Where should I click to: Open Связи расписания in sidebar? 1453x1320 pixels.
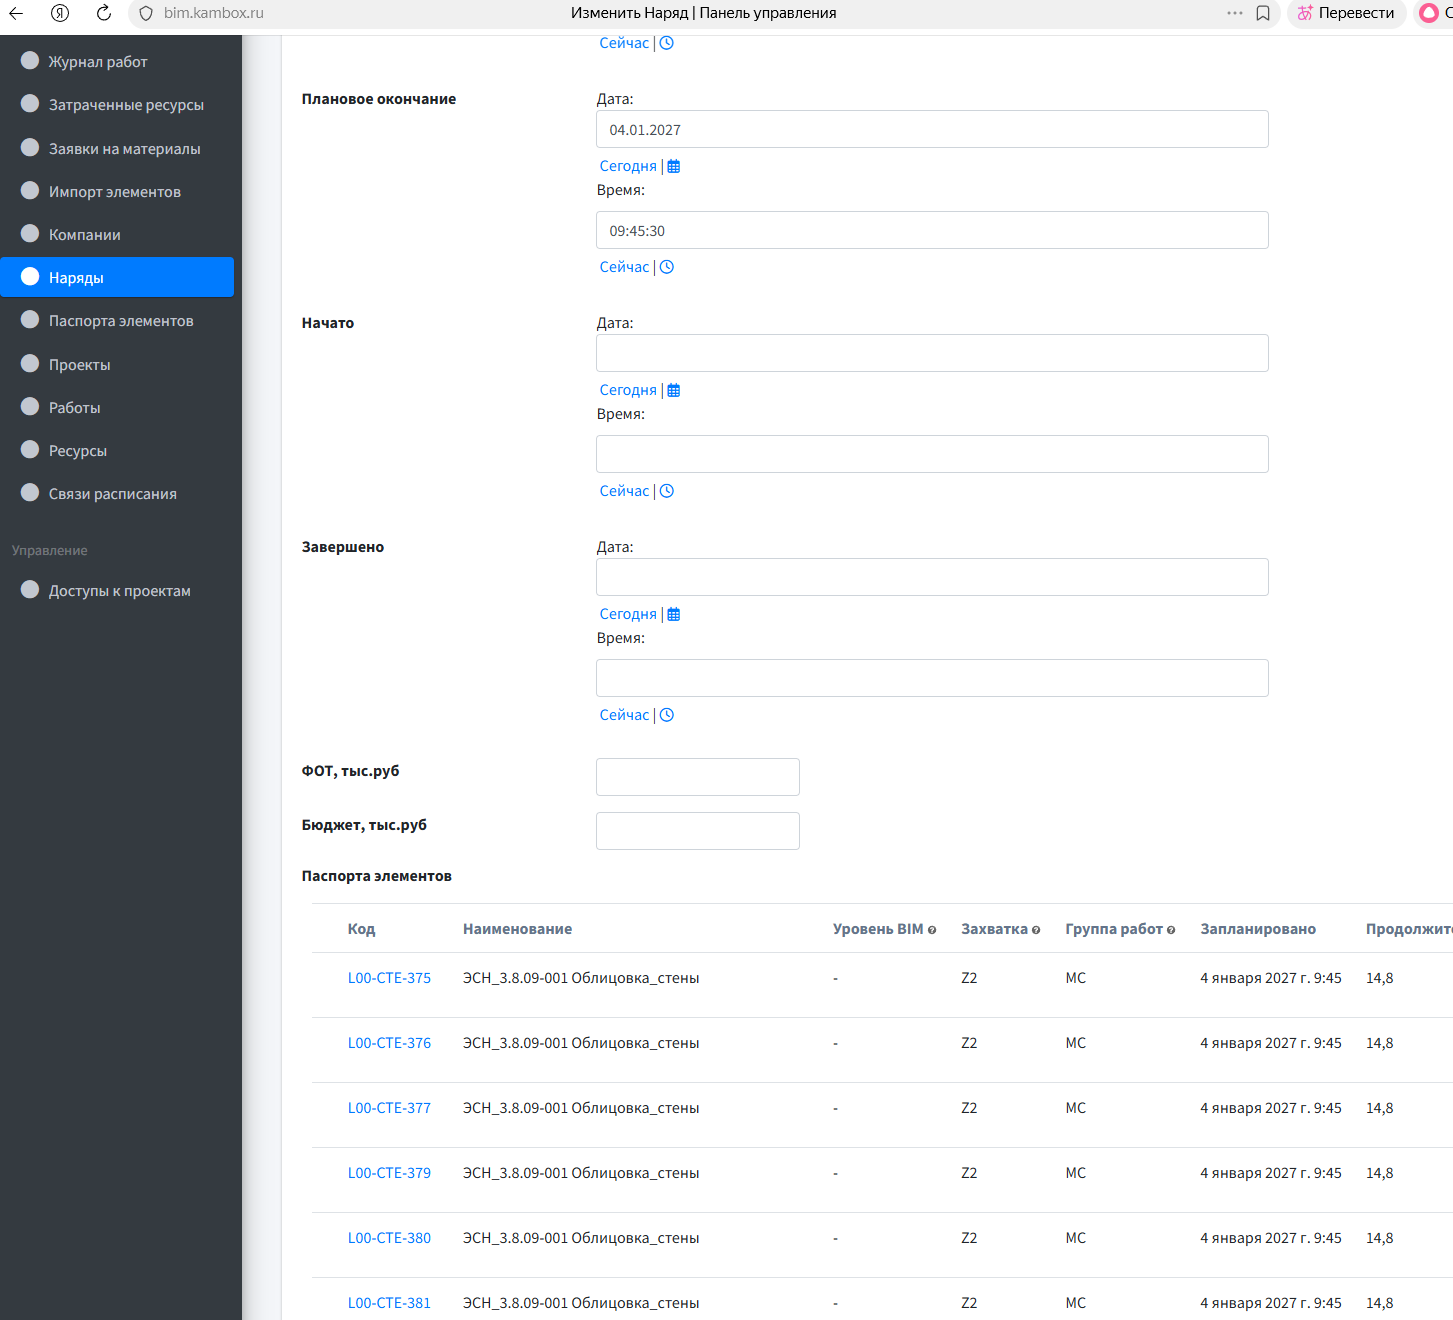pos(117,493)
